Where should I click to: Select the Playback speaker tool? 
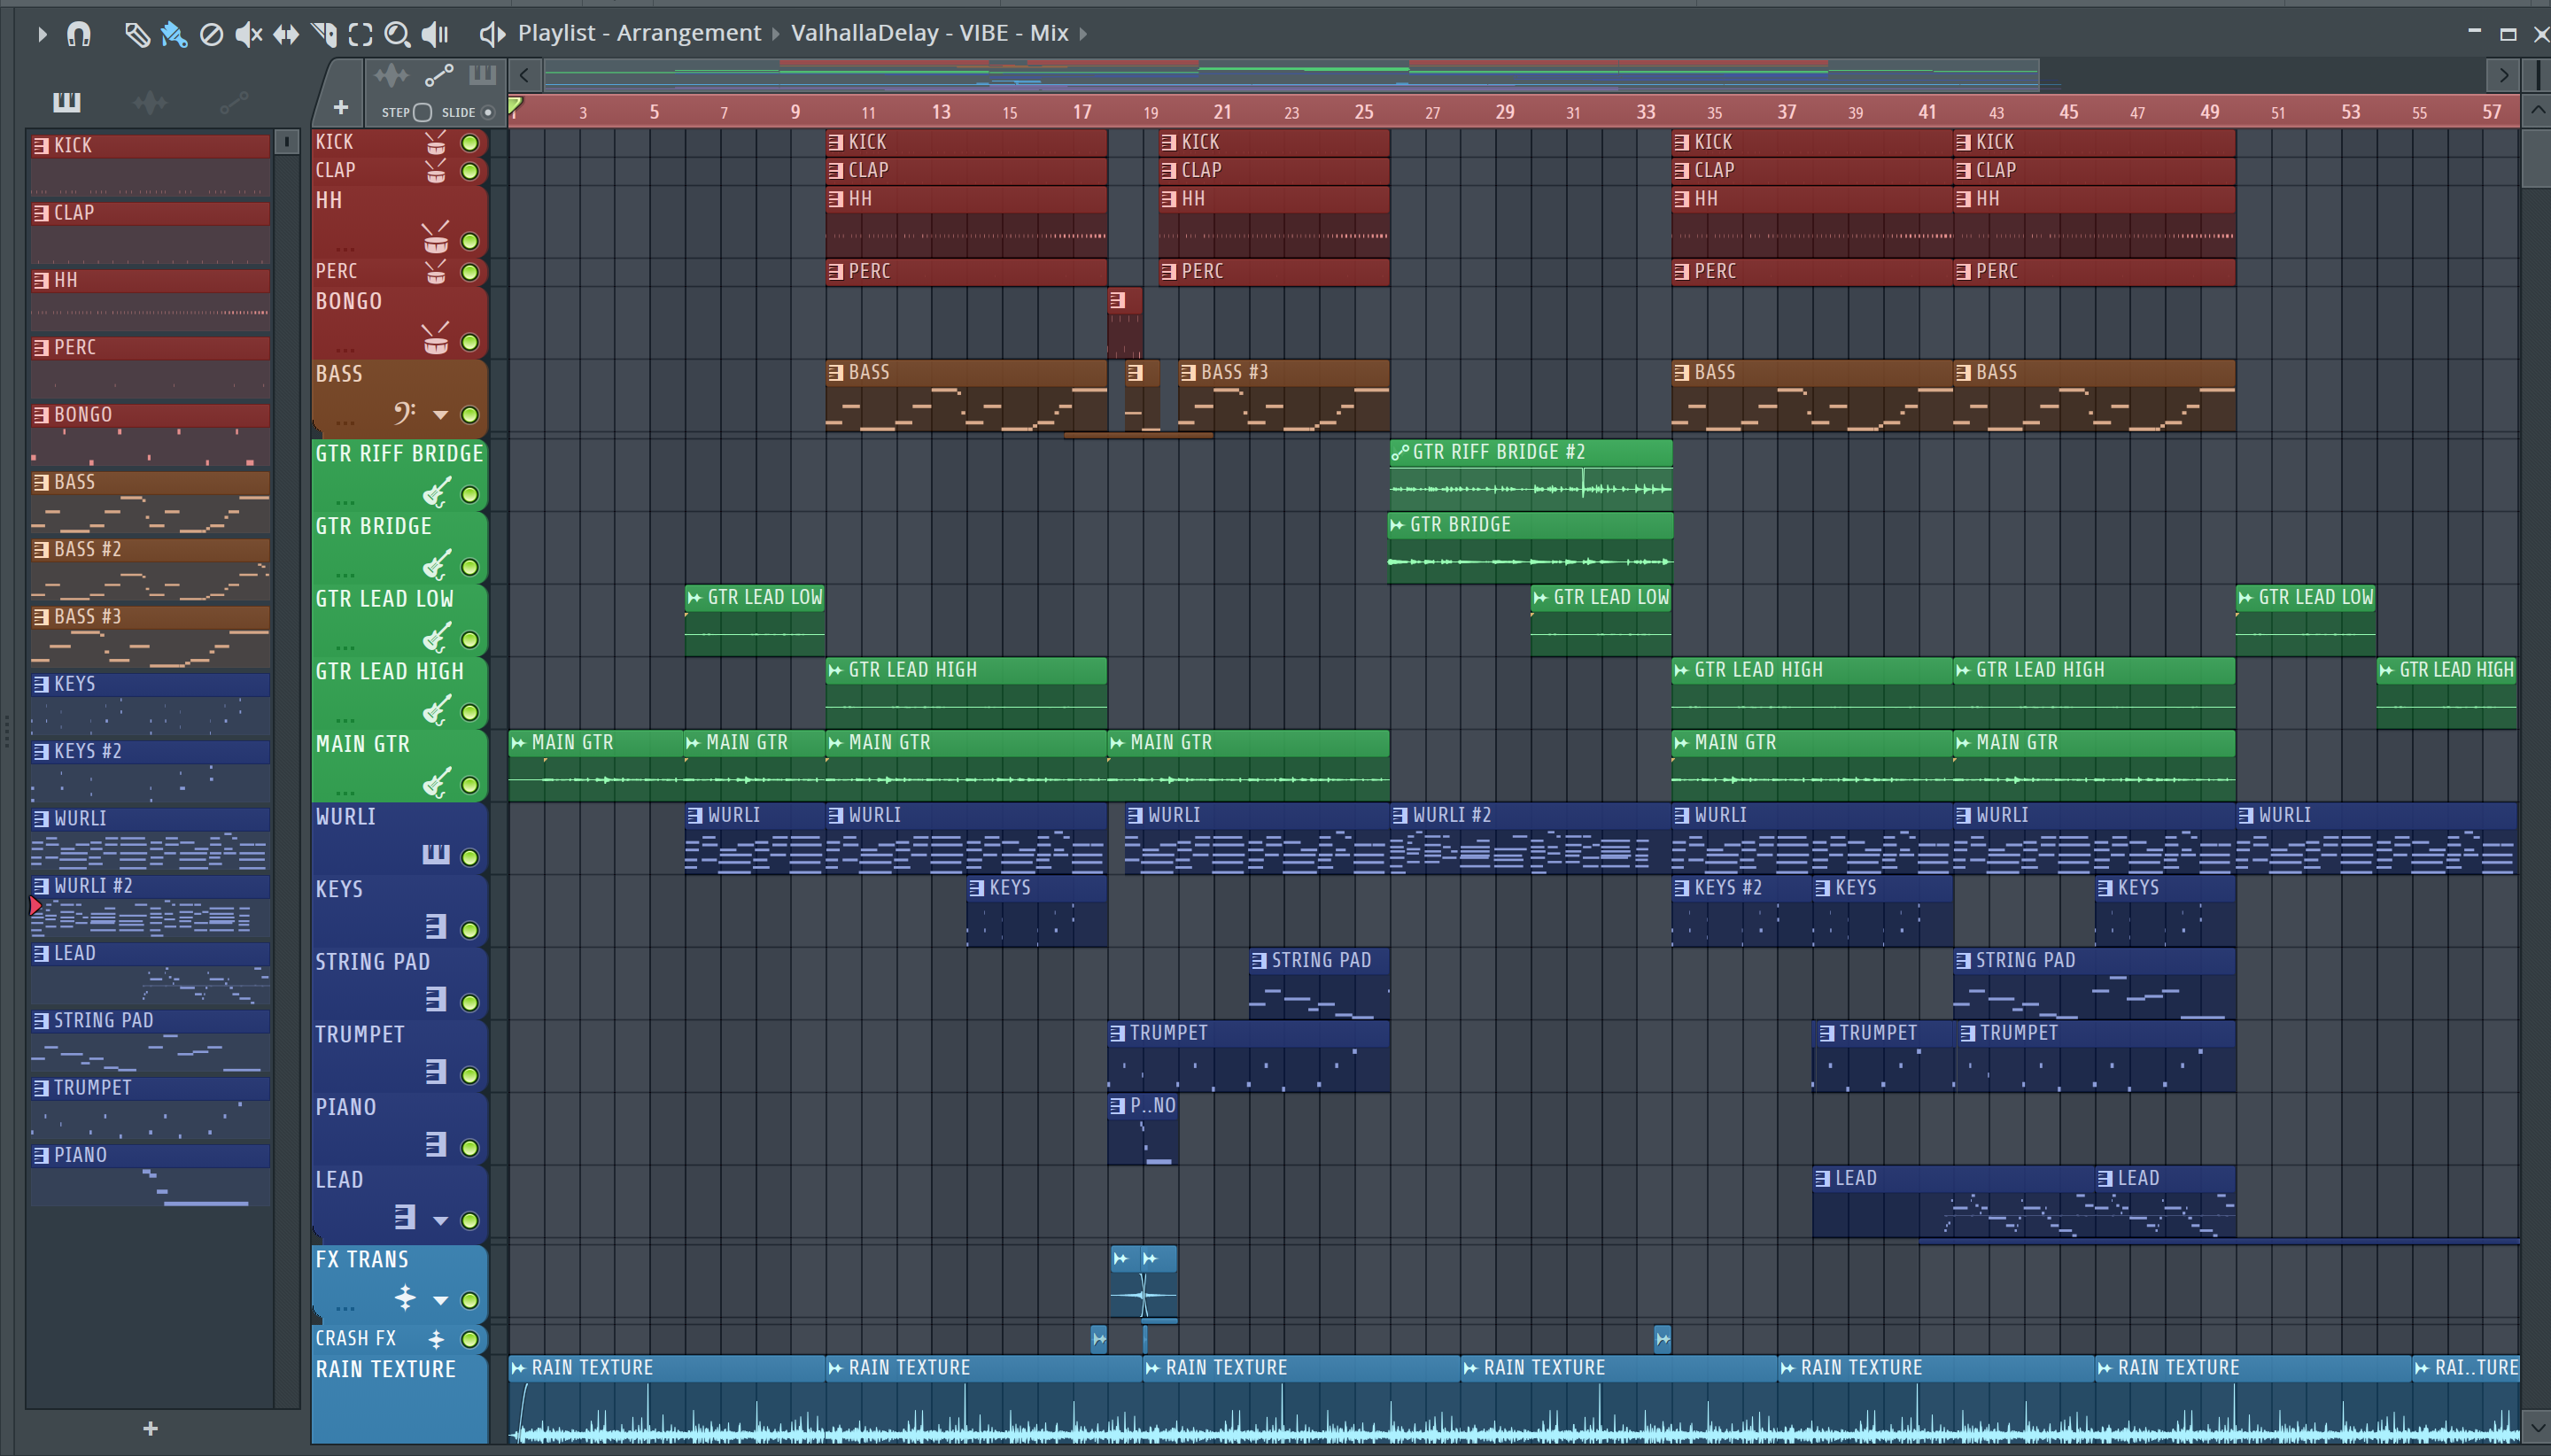point(434,34)
